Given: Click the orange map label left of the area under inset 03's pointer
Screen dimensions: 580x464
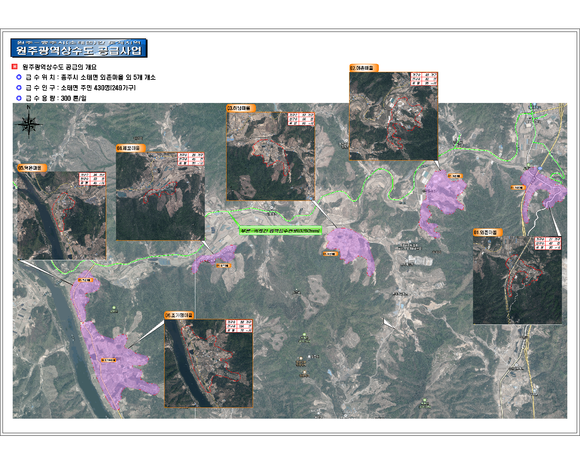Looking at the screenshot, I should tap(330, 254).
